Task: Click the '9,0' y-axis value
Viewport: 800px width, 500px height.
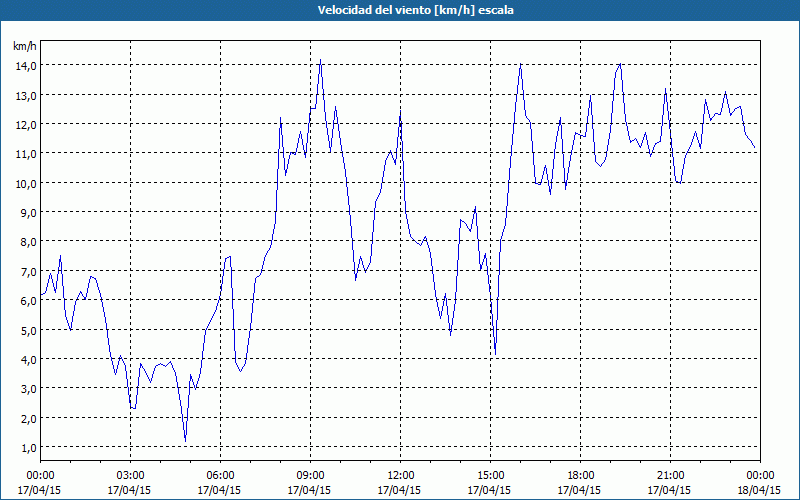Action: 28,213
